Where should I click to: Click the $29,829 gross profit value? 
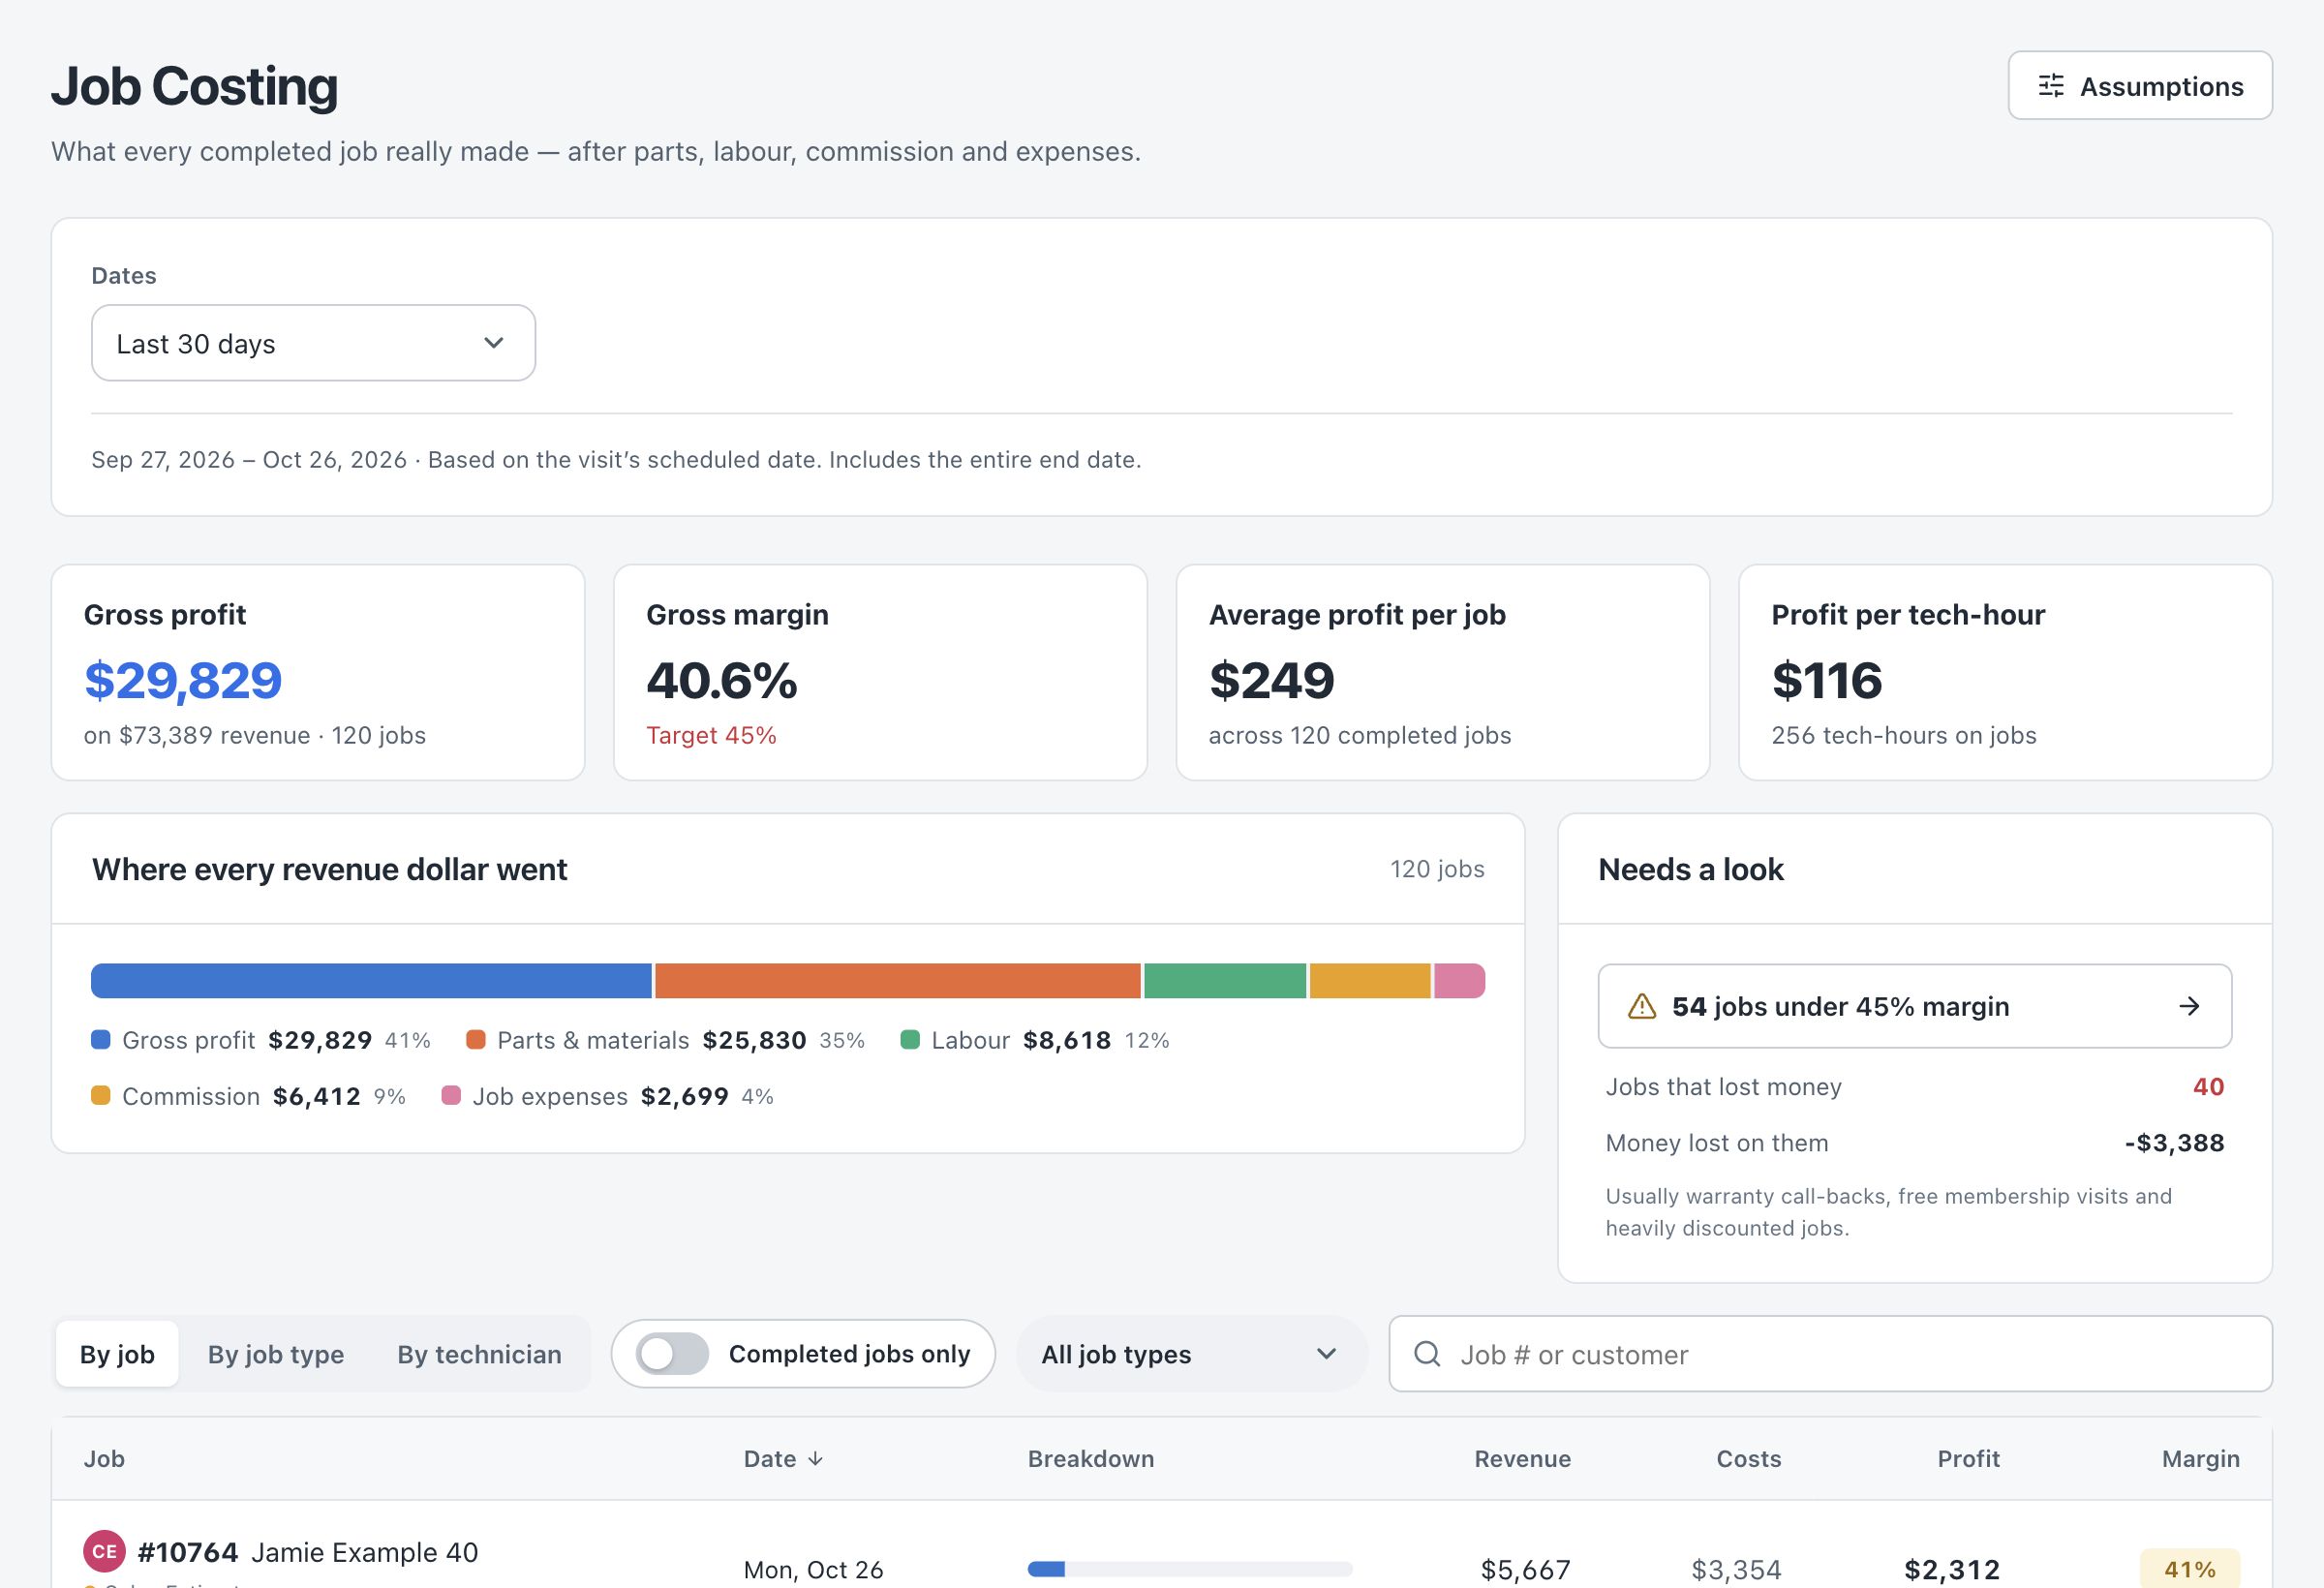(183, 680)
